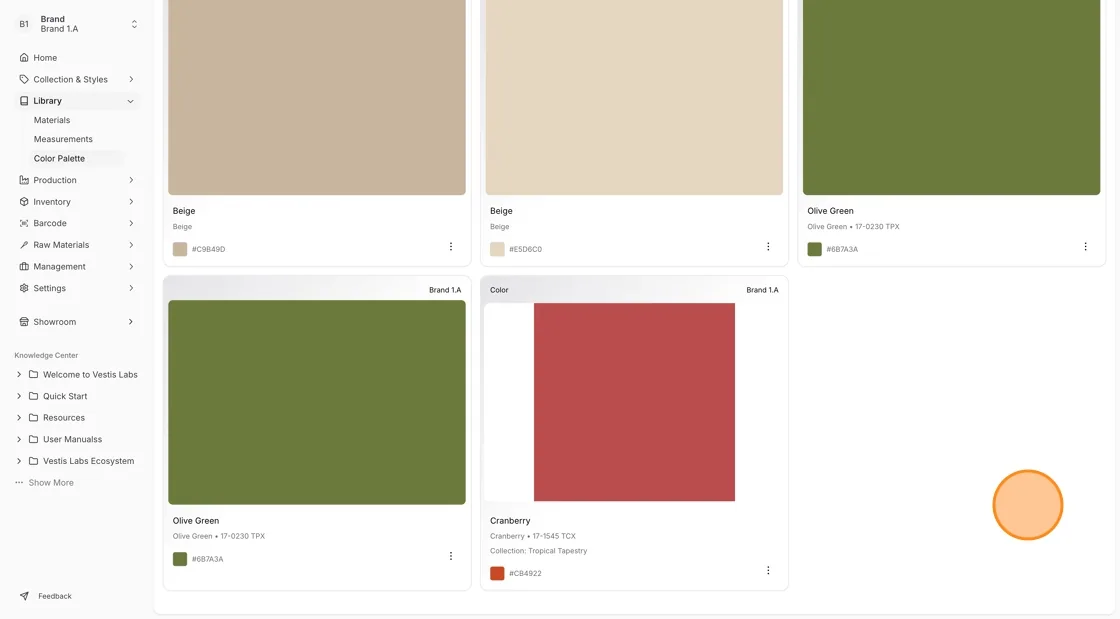
Task: Click the Library book icon
Action: point(24,101)
